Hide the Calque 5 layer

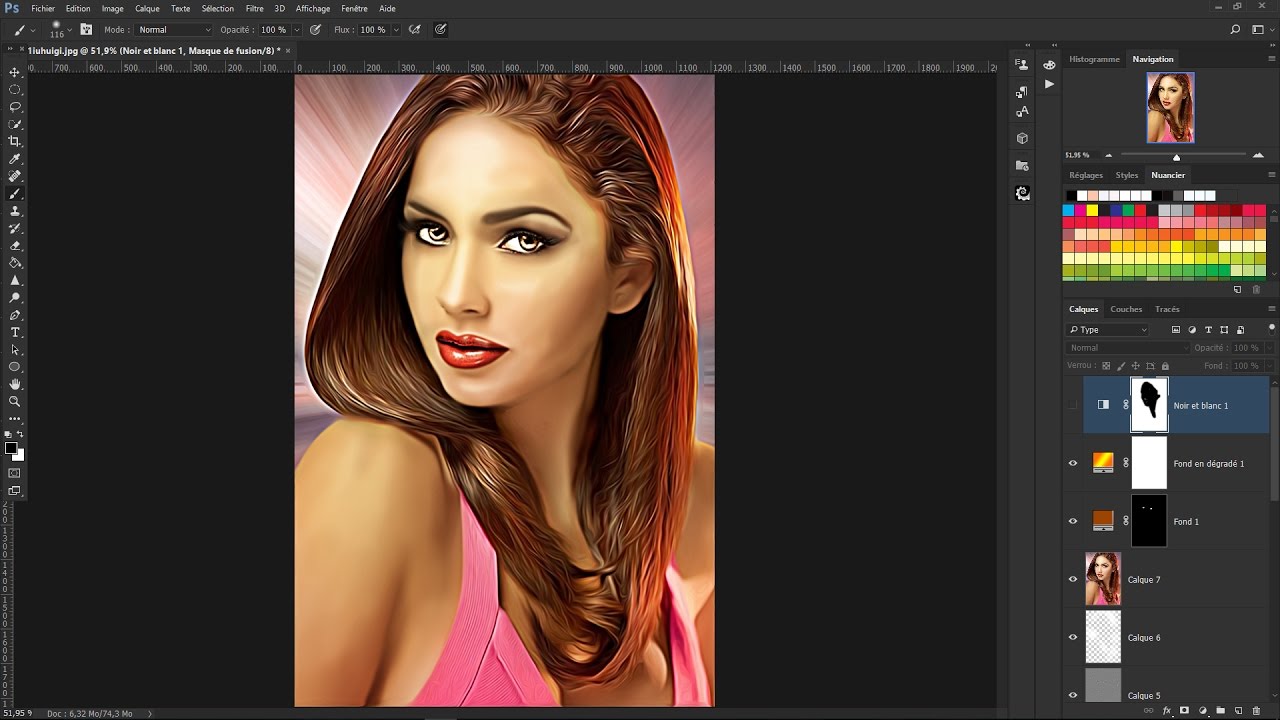(x=1073, y=695)
